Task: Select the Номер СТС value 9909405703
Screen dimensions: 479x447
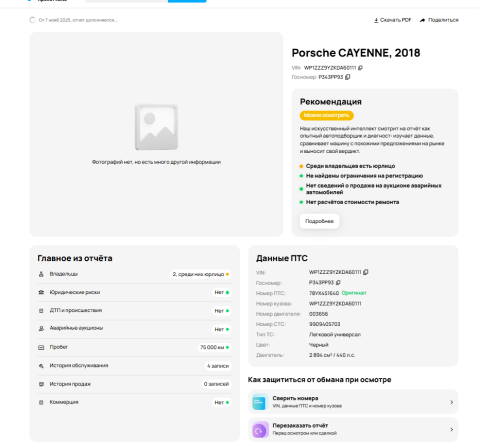Action: pyautogui.click(x=325, y=324)
